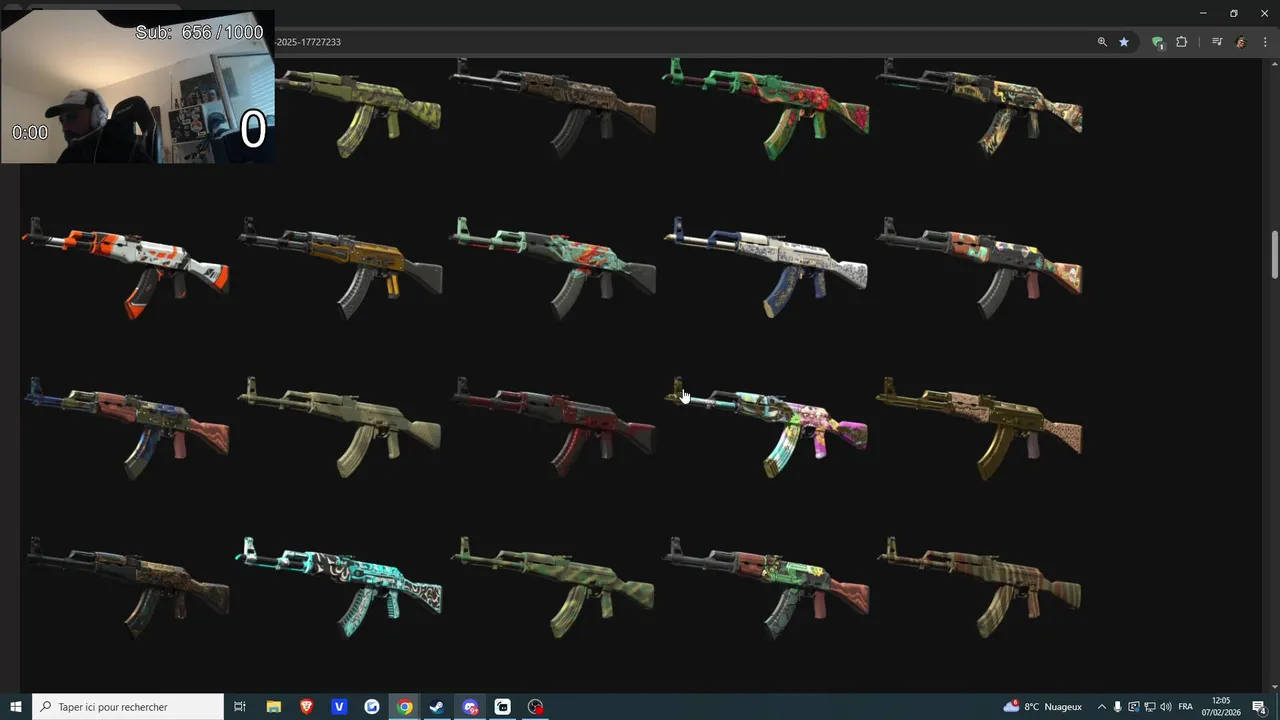
Task: Switch to Google Chrome in taskbar
Action: click(404, 707)
